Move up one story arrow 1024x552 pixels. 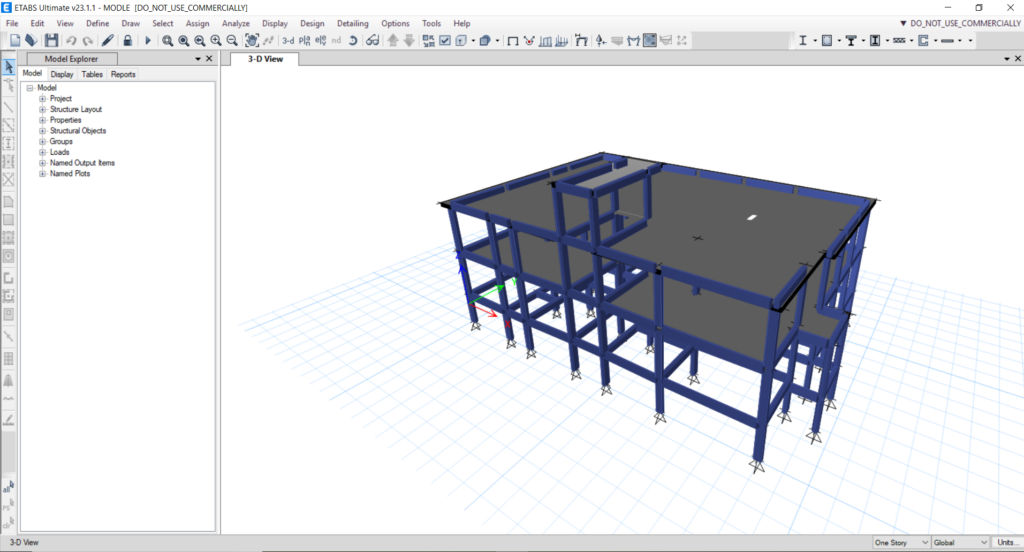[392, 41]
